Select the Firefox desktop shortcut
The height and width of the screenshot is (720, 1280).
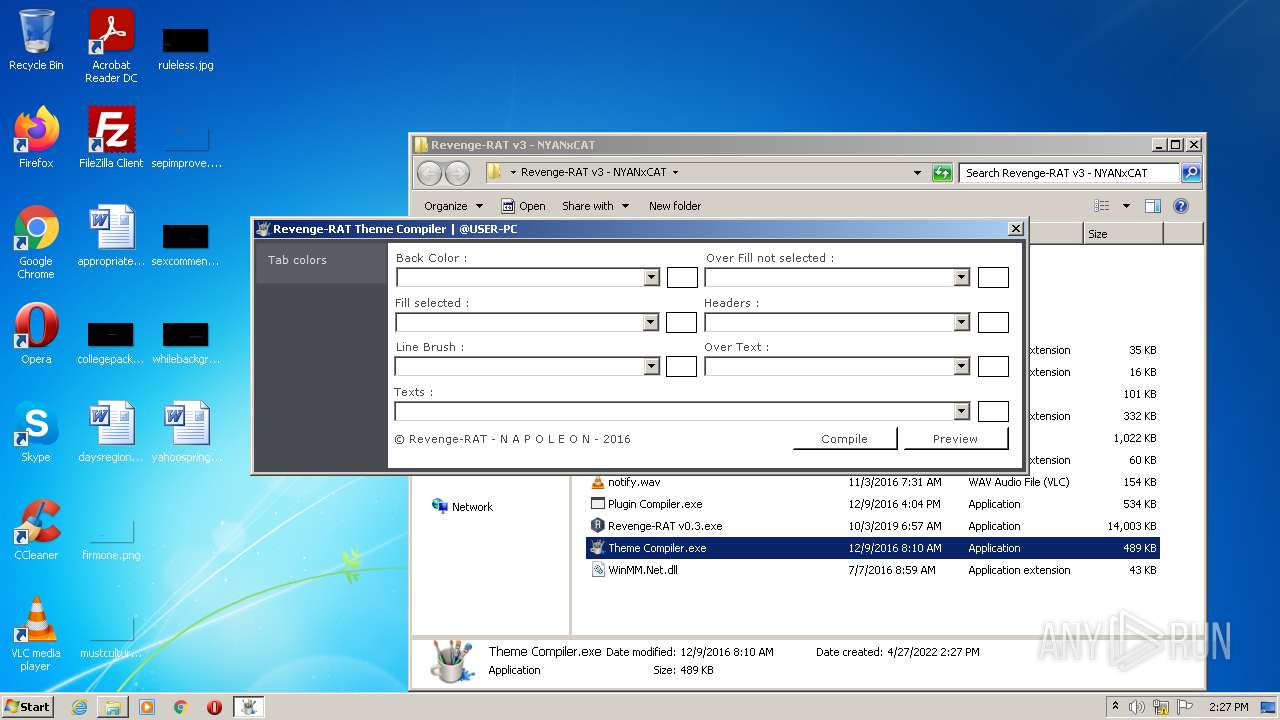point(36,137)
